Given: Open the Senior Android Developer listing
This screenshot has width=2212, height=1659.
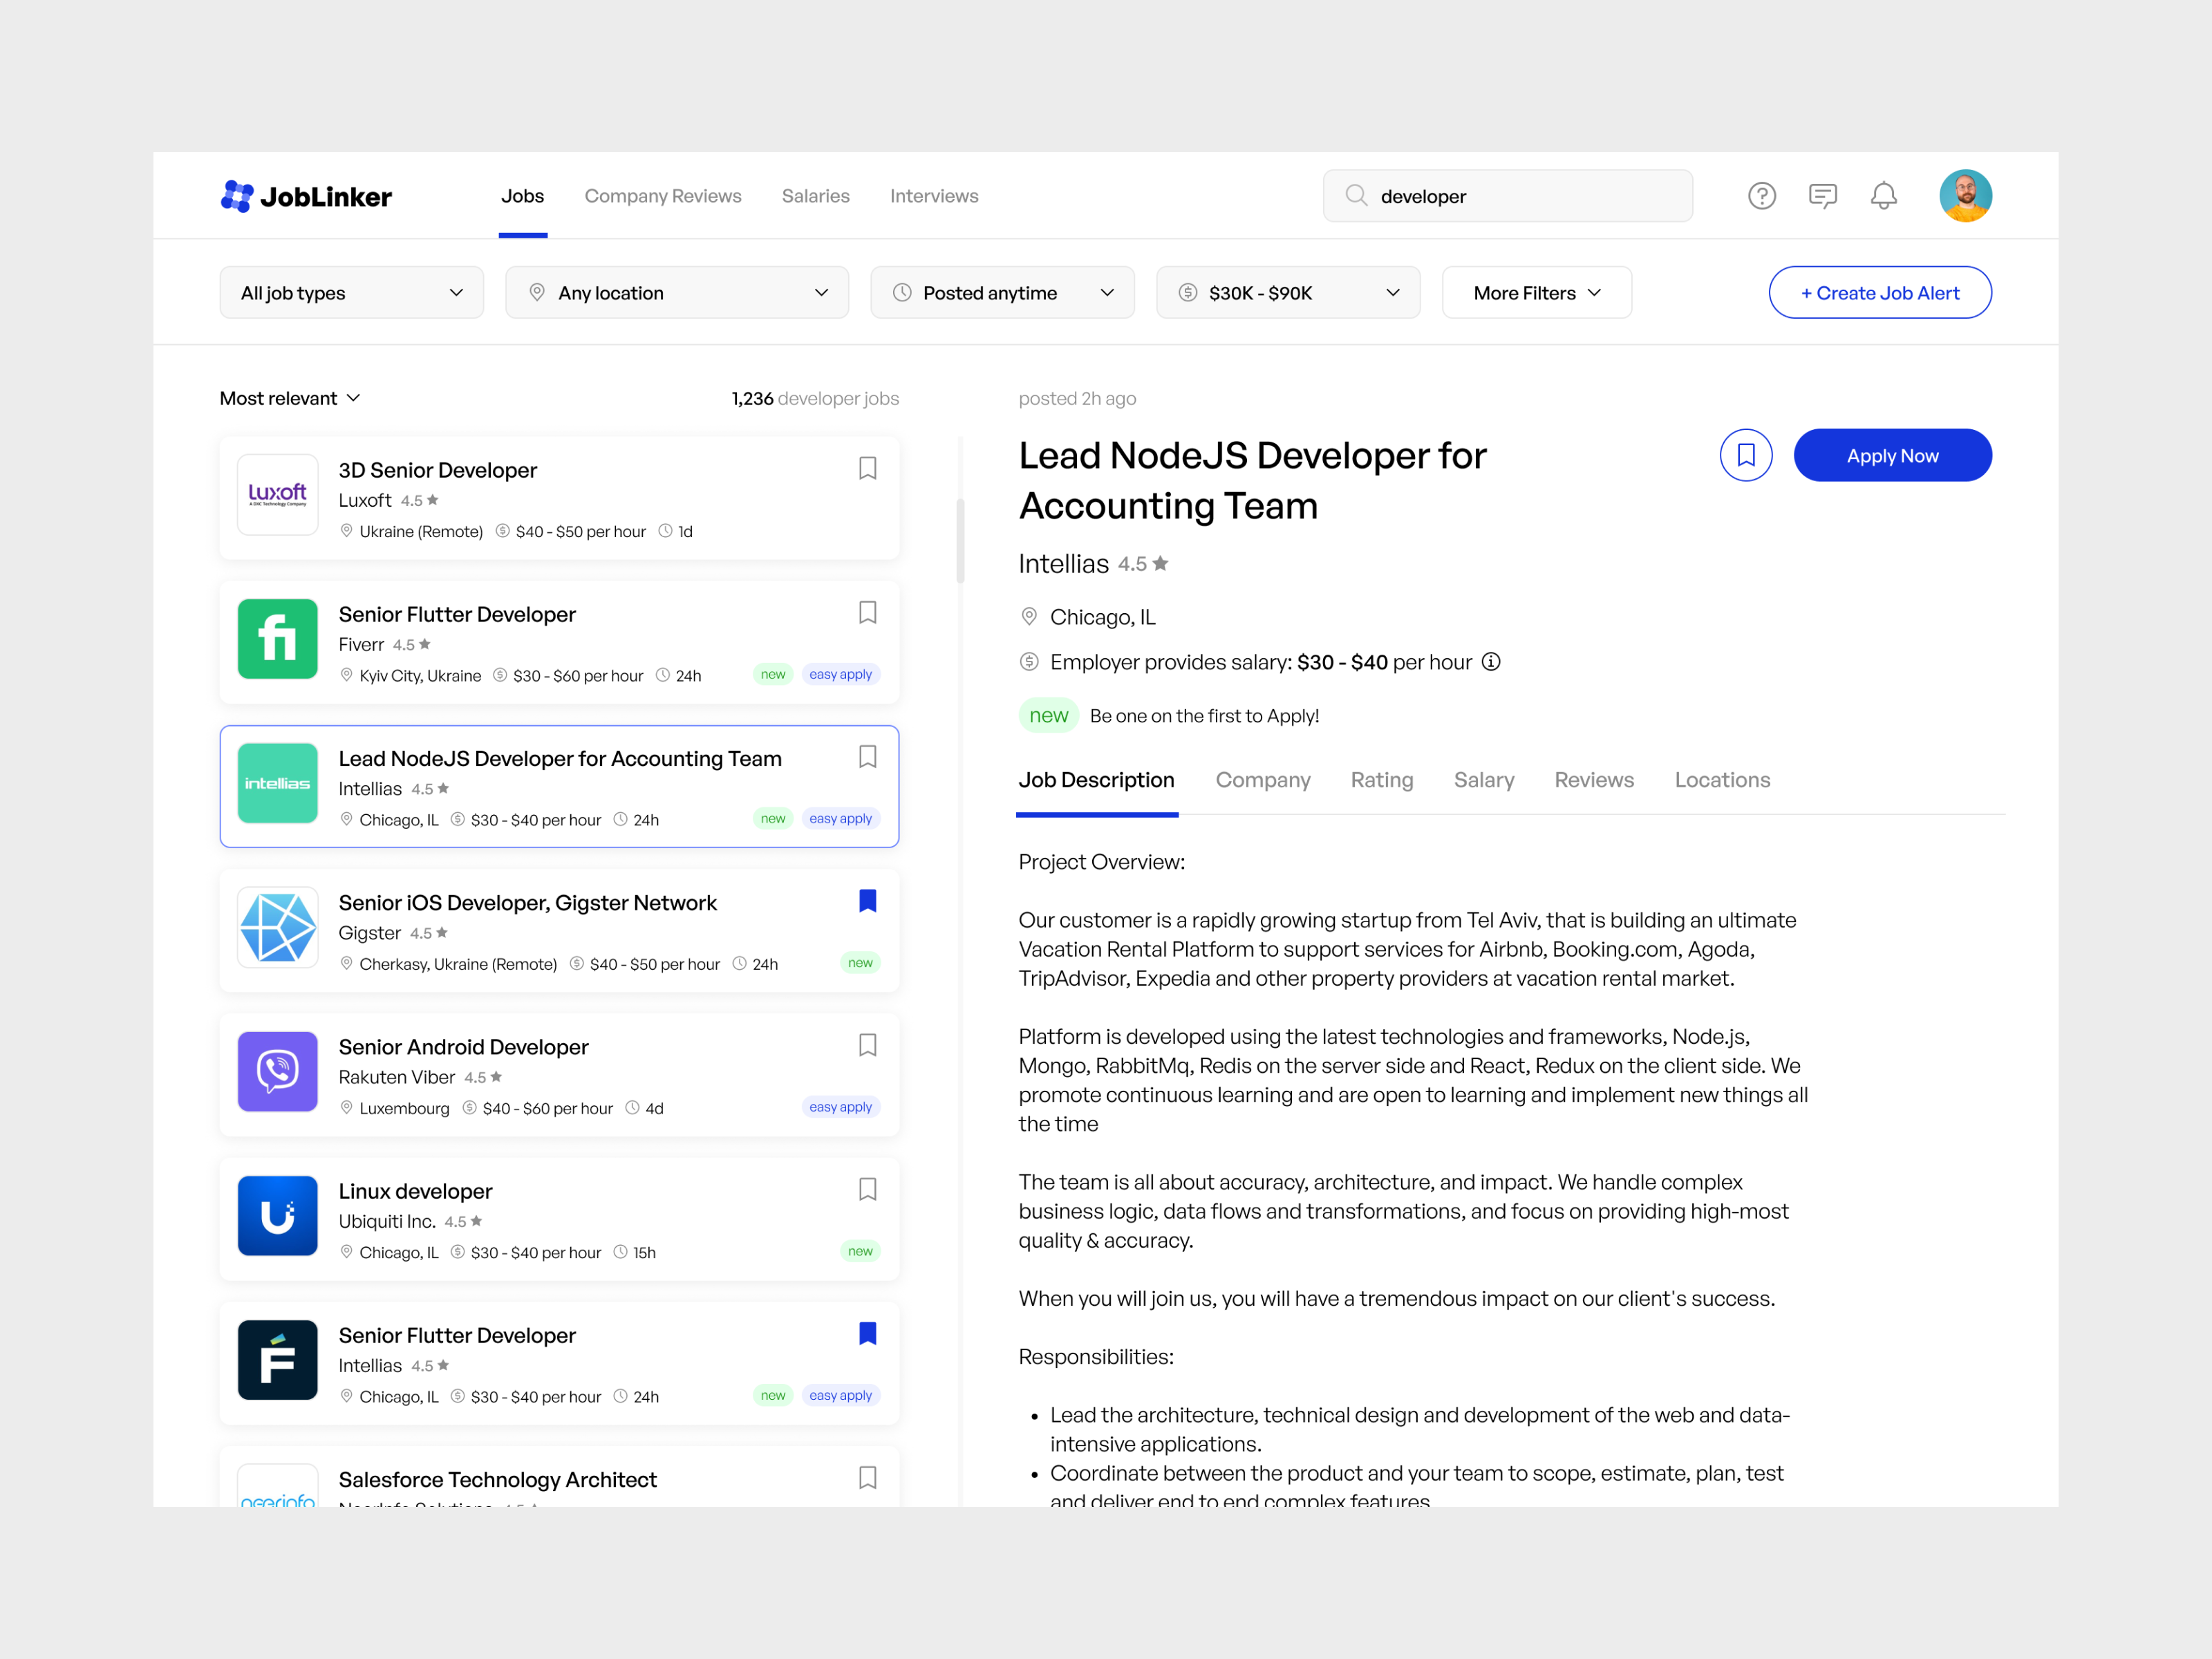Looking at the screenshot, I should point(559,1074).
